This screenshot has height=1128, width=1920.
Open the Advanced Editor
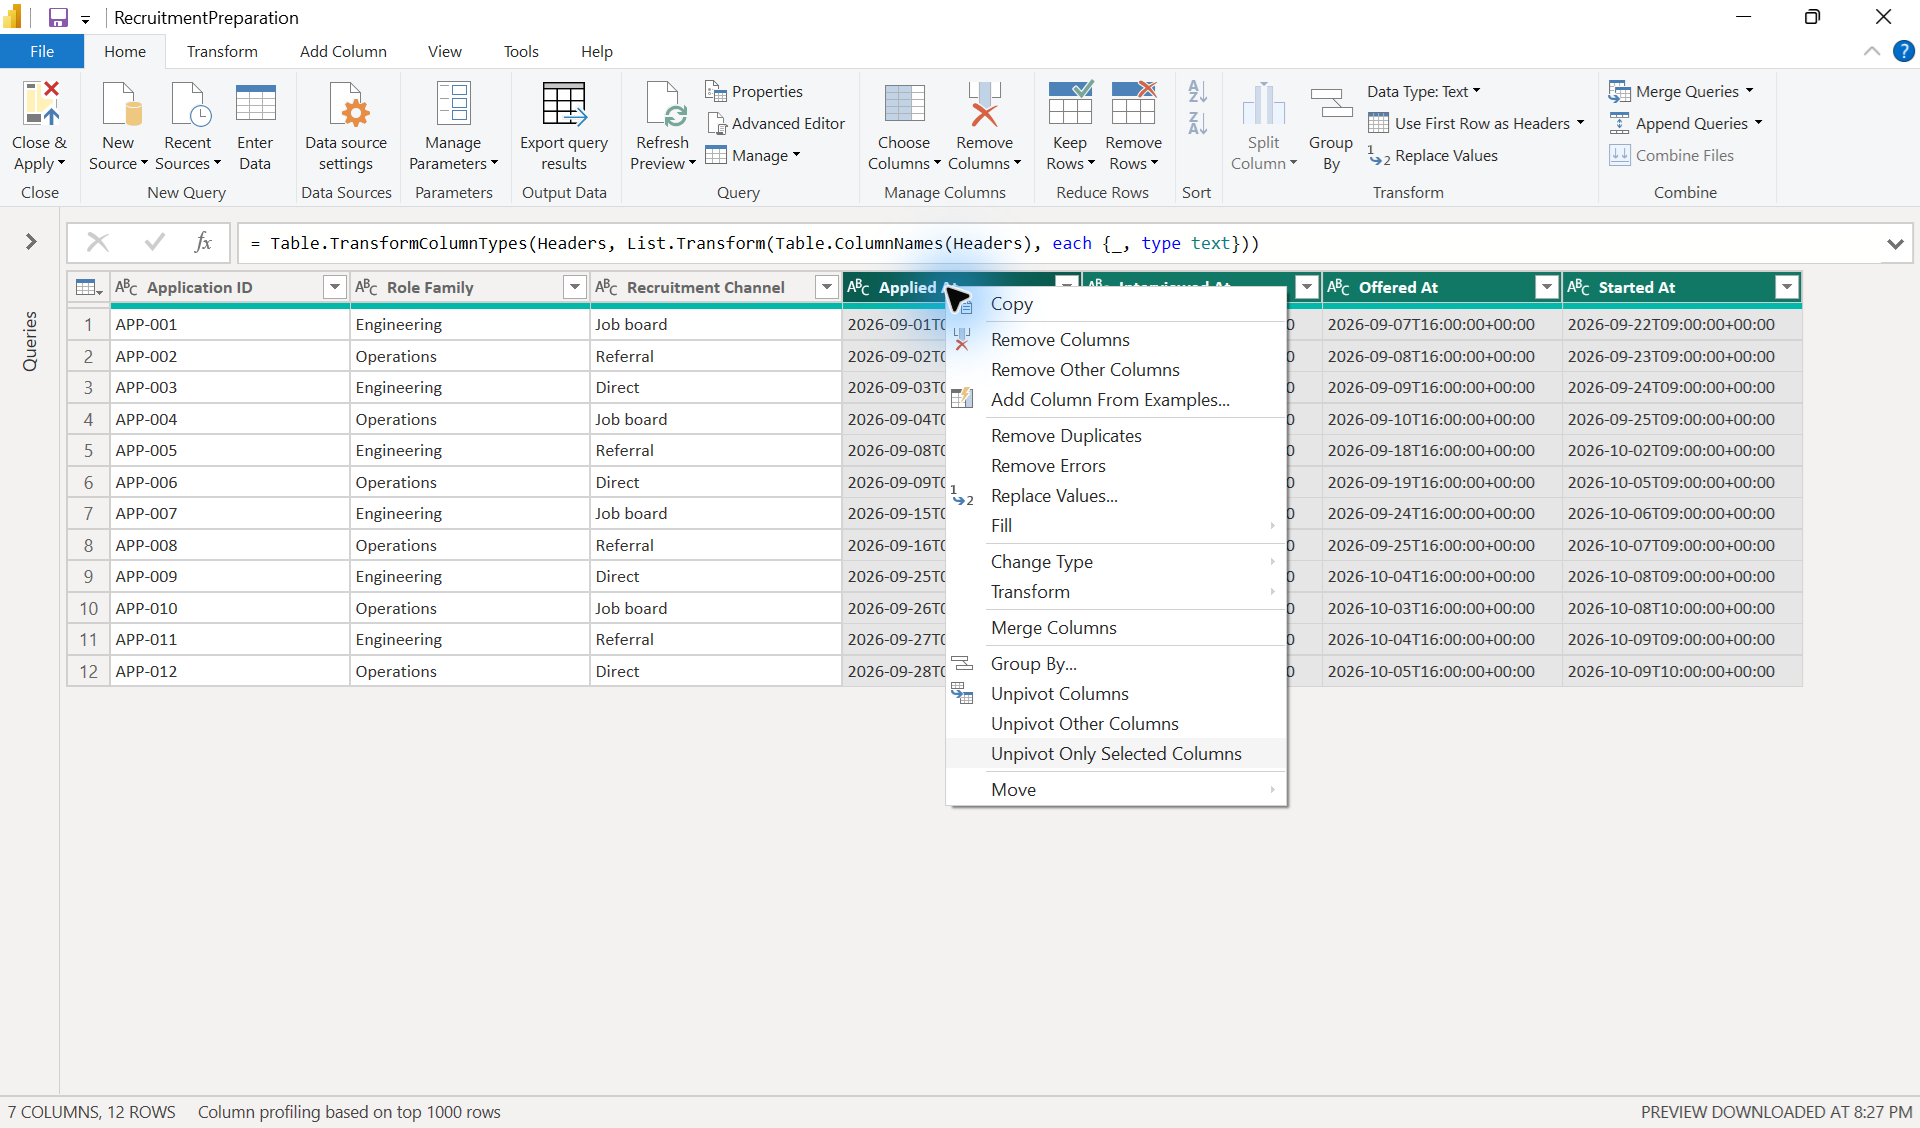pyautogui.click(x=775, y=123)
